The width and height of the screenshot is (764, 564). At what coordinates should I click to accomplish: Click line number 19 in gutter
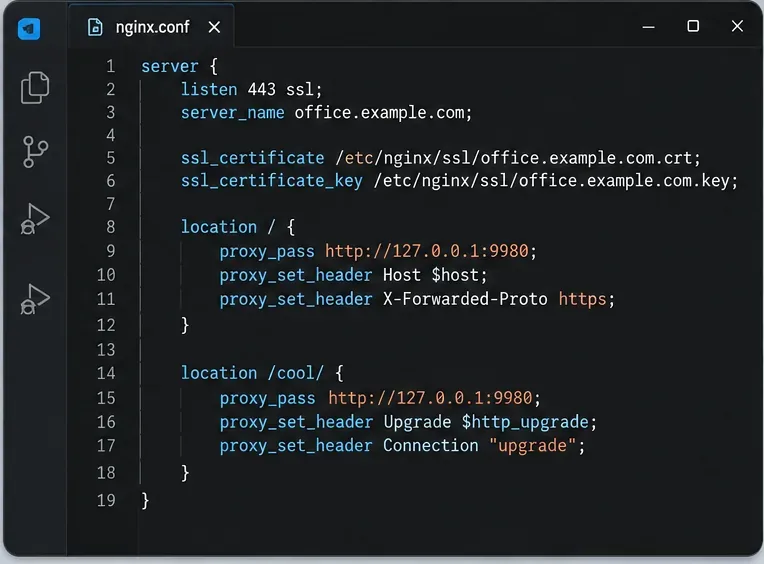(106, 501)
